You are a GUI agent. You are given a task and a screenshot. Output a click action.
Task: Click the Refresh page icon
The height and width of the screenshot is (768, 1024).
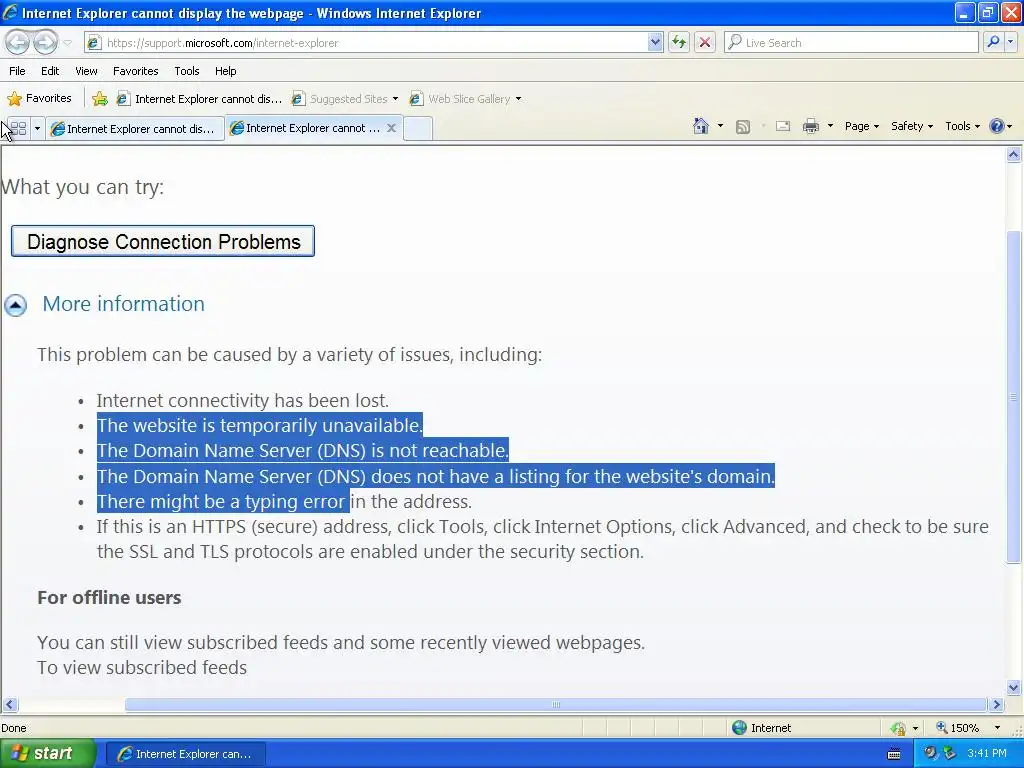679,42
